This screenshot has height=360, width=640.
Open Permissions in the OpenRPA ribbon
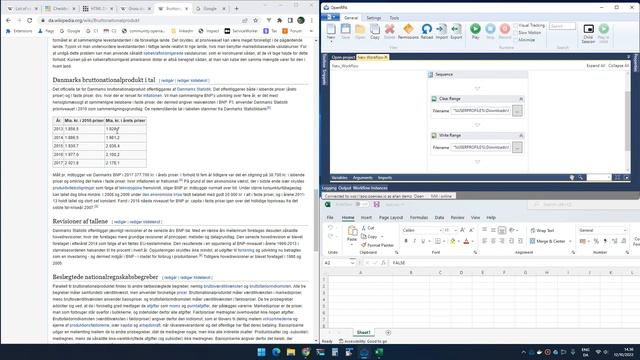click(x=408, y=31)
